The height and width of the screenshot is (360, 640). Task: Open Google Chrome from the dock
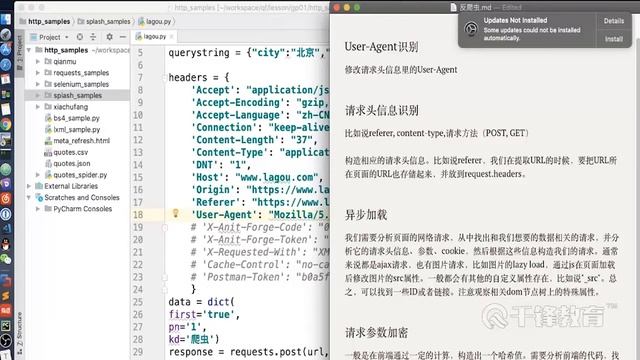pos(6,124)
